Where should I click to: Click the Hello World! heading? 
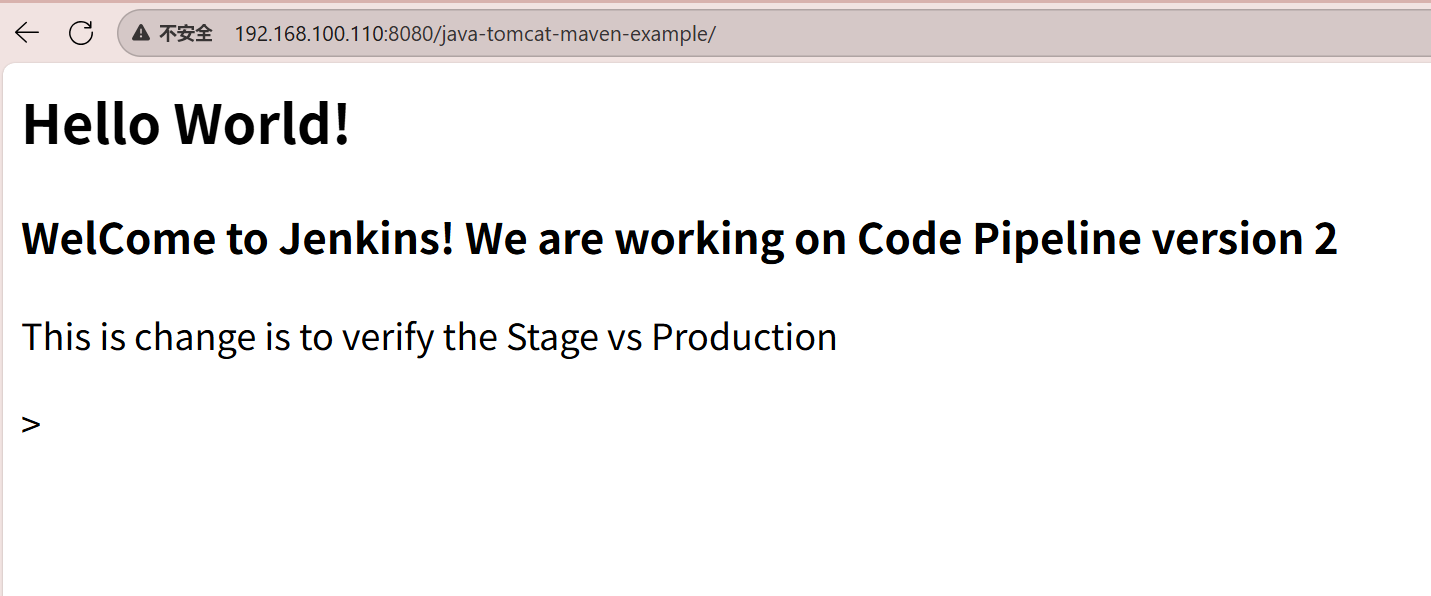coord(186,125)
